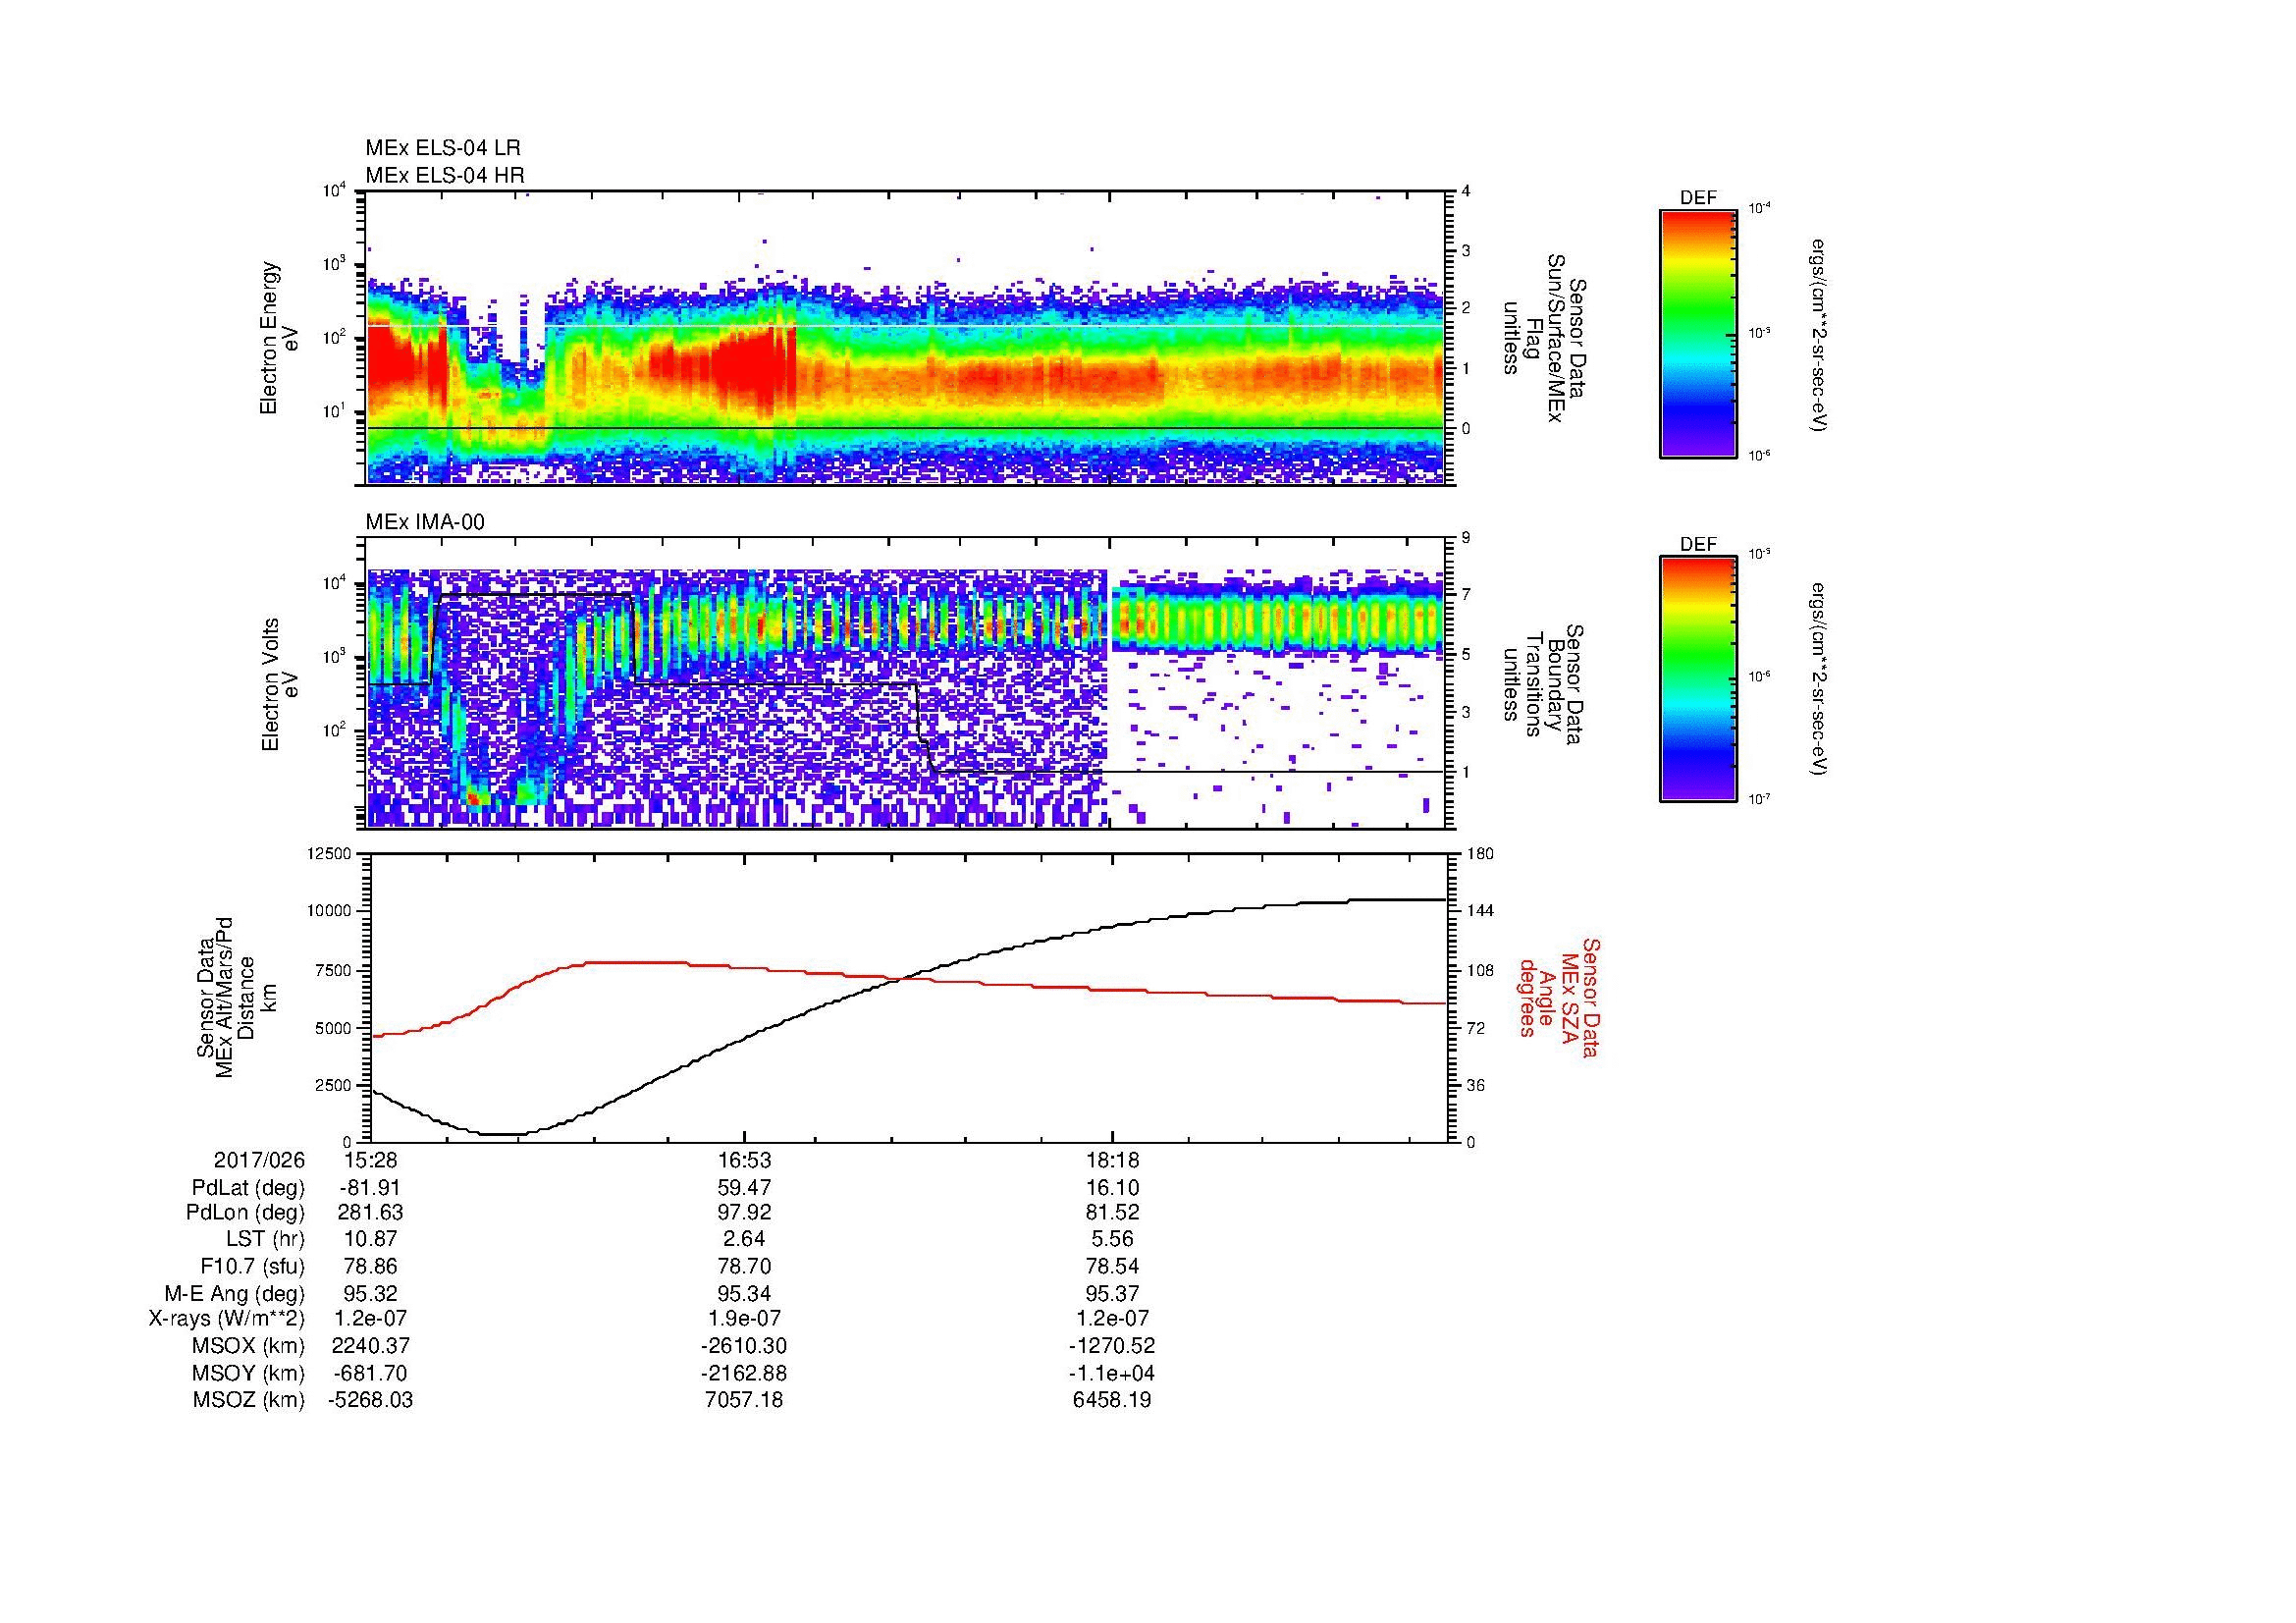This screenshot has width=2296, height=1623.
Task: Click the 'MEx ELS-04 HR' panel title
Action: click(445, 175)
